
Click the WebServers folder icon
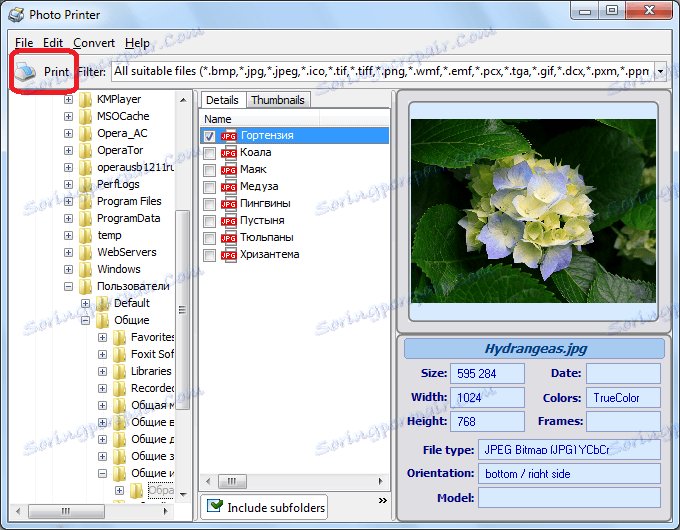point(84,253)
